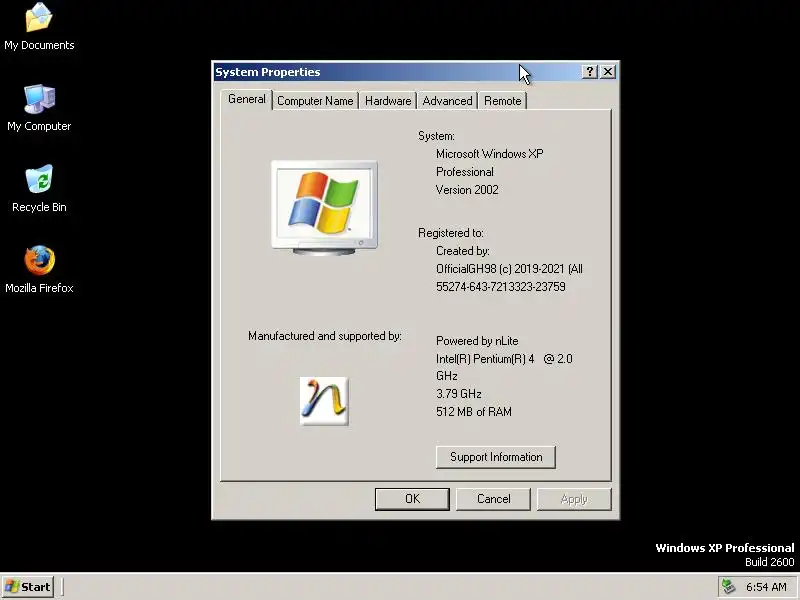The height and width of the screenshot is (600, 800).
Task: Open the My Documents desktop icon
Action: 39,27
